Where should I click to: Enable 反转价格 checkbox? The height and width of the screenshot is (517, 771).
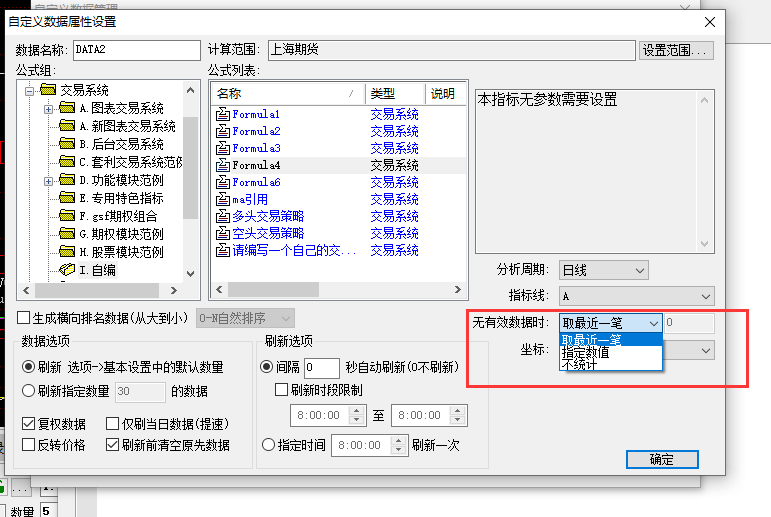pos(29,445)
